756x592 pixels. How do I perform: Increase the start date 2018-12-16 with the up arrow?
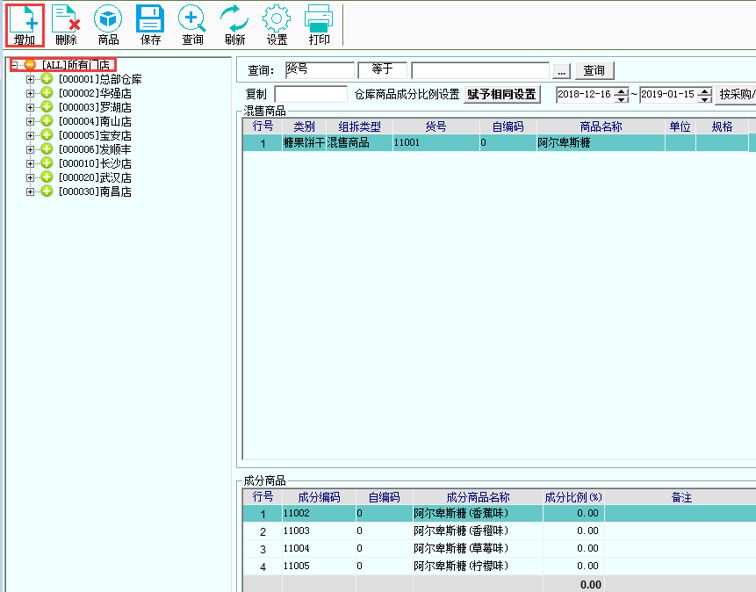(622, 91)
